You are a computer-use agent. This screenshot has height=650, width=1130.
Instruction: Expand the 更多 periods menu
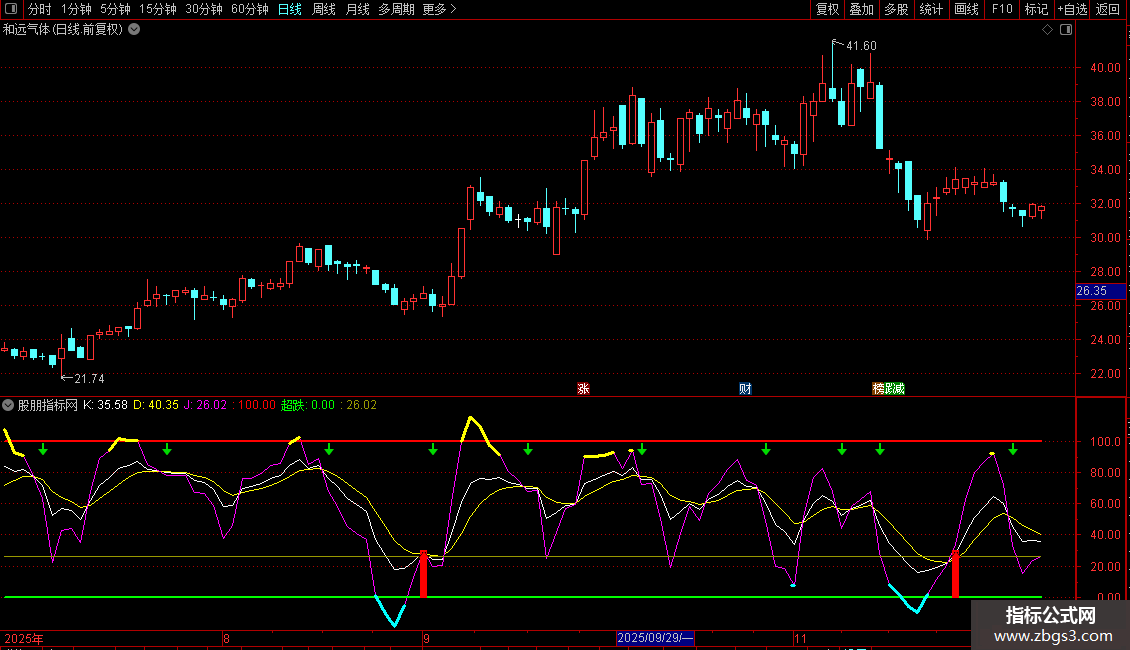click(x=439, y=10)
